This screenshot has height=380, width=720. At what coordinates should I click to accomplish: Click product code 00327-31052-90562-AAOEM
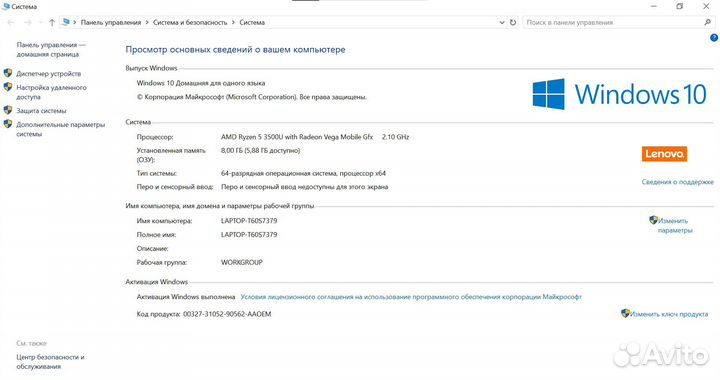click(227, 314)
